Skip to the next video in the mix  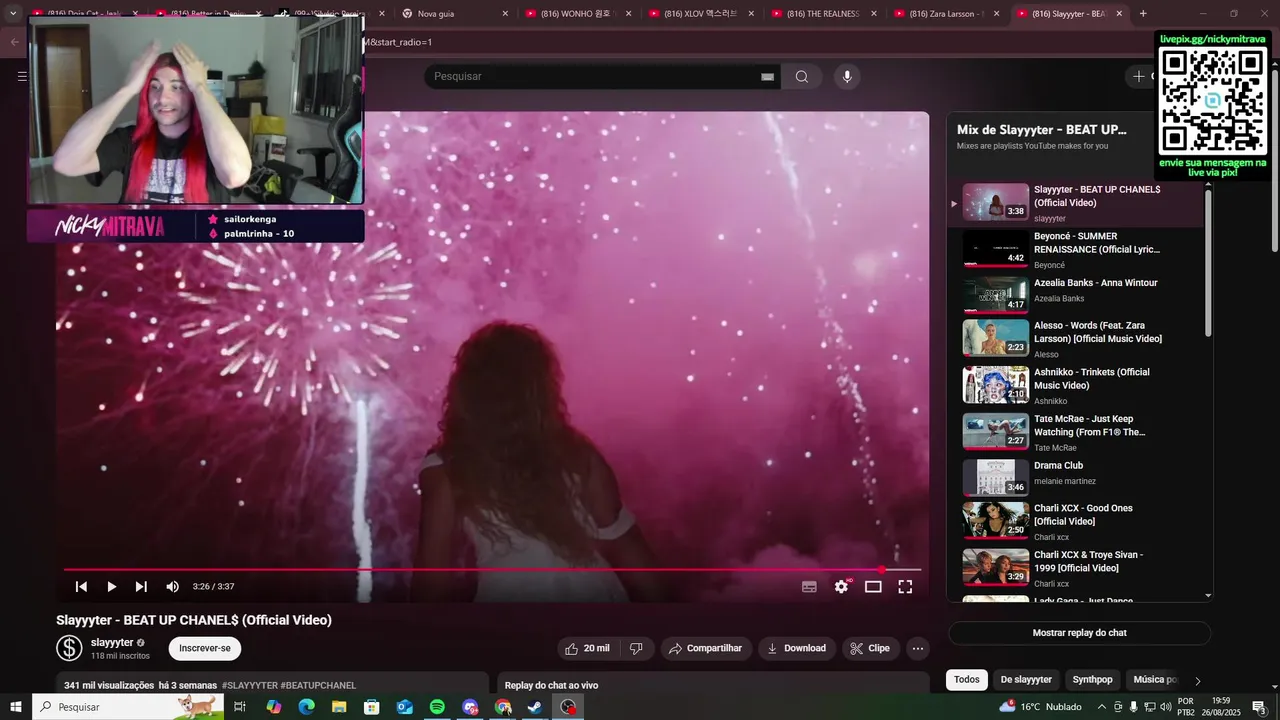[141, 587]
